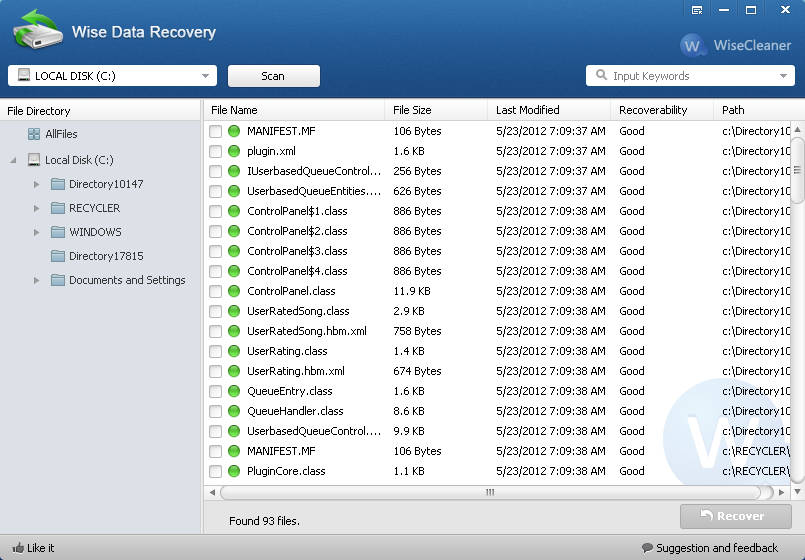Screen dimensions: 805x560
Task: Expand the Documents and Settings folder arrow
Action: click(x=36, y=280)
